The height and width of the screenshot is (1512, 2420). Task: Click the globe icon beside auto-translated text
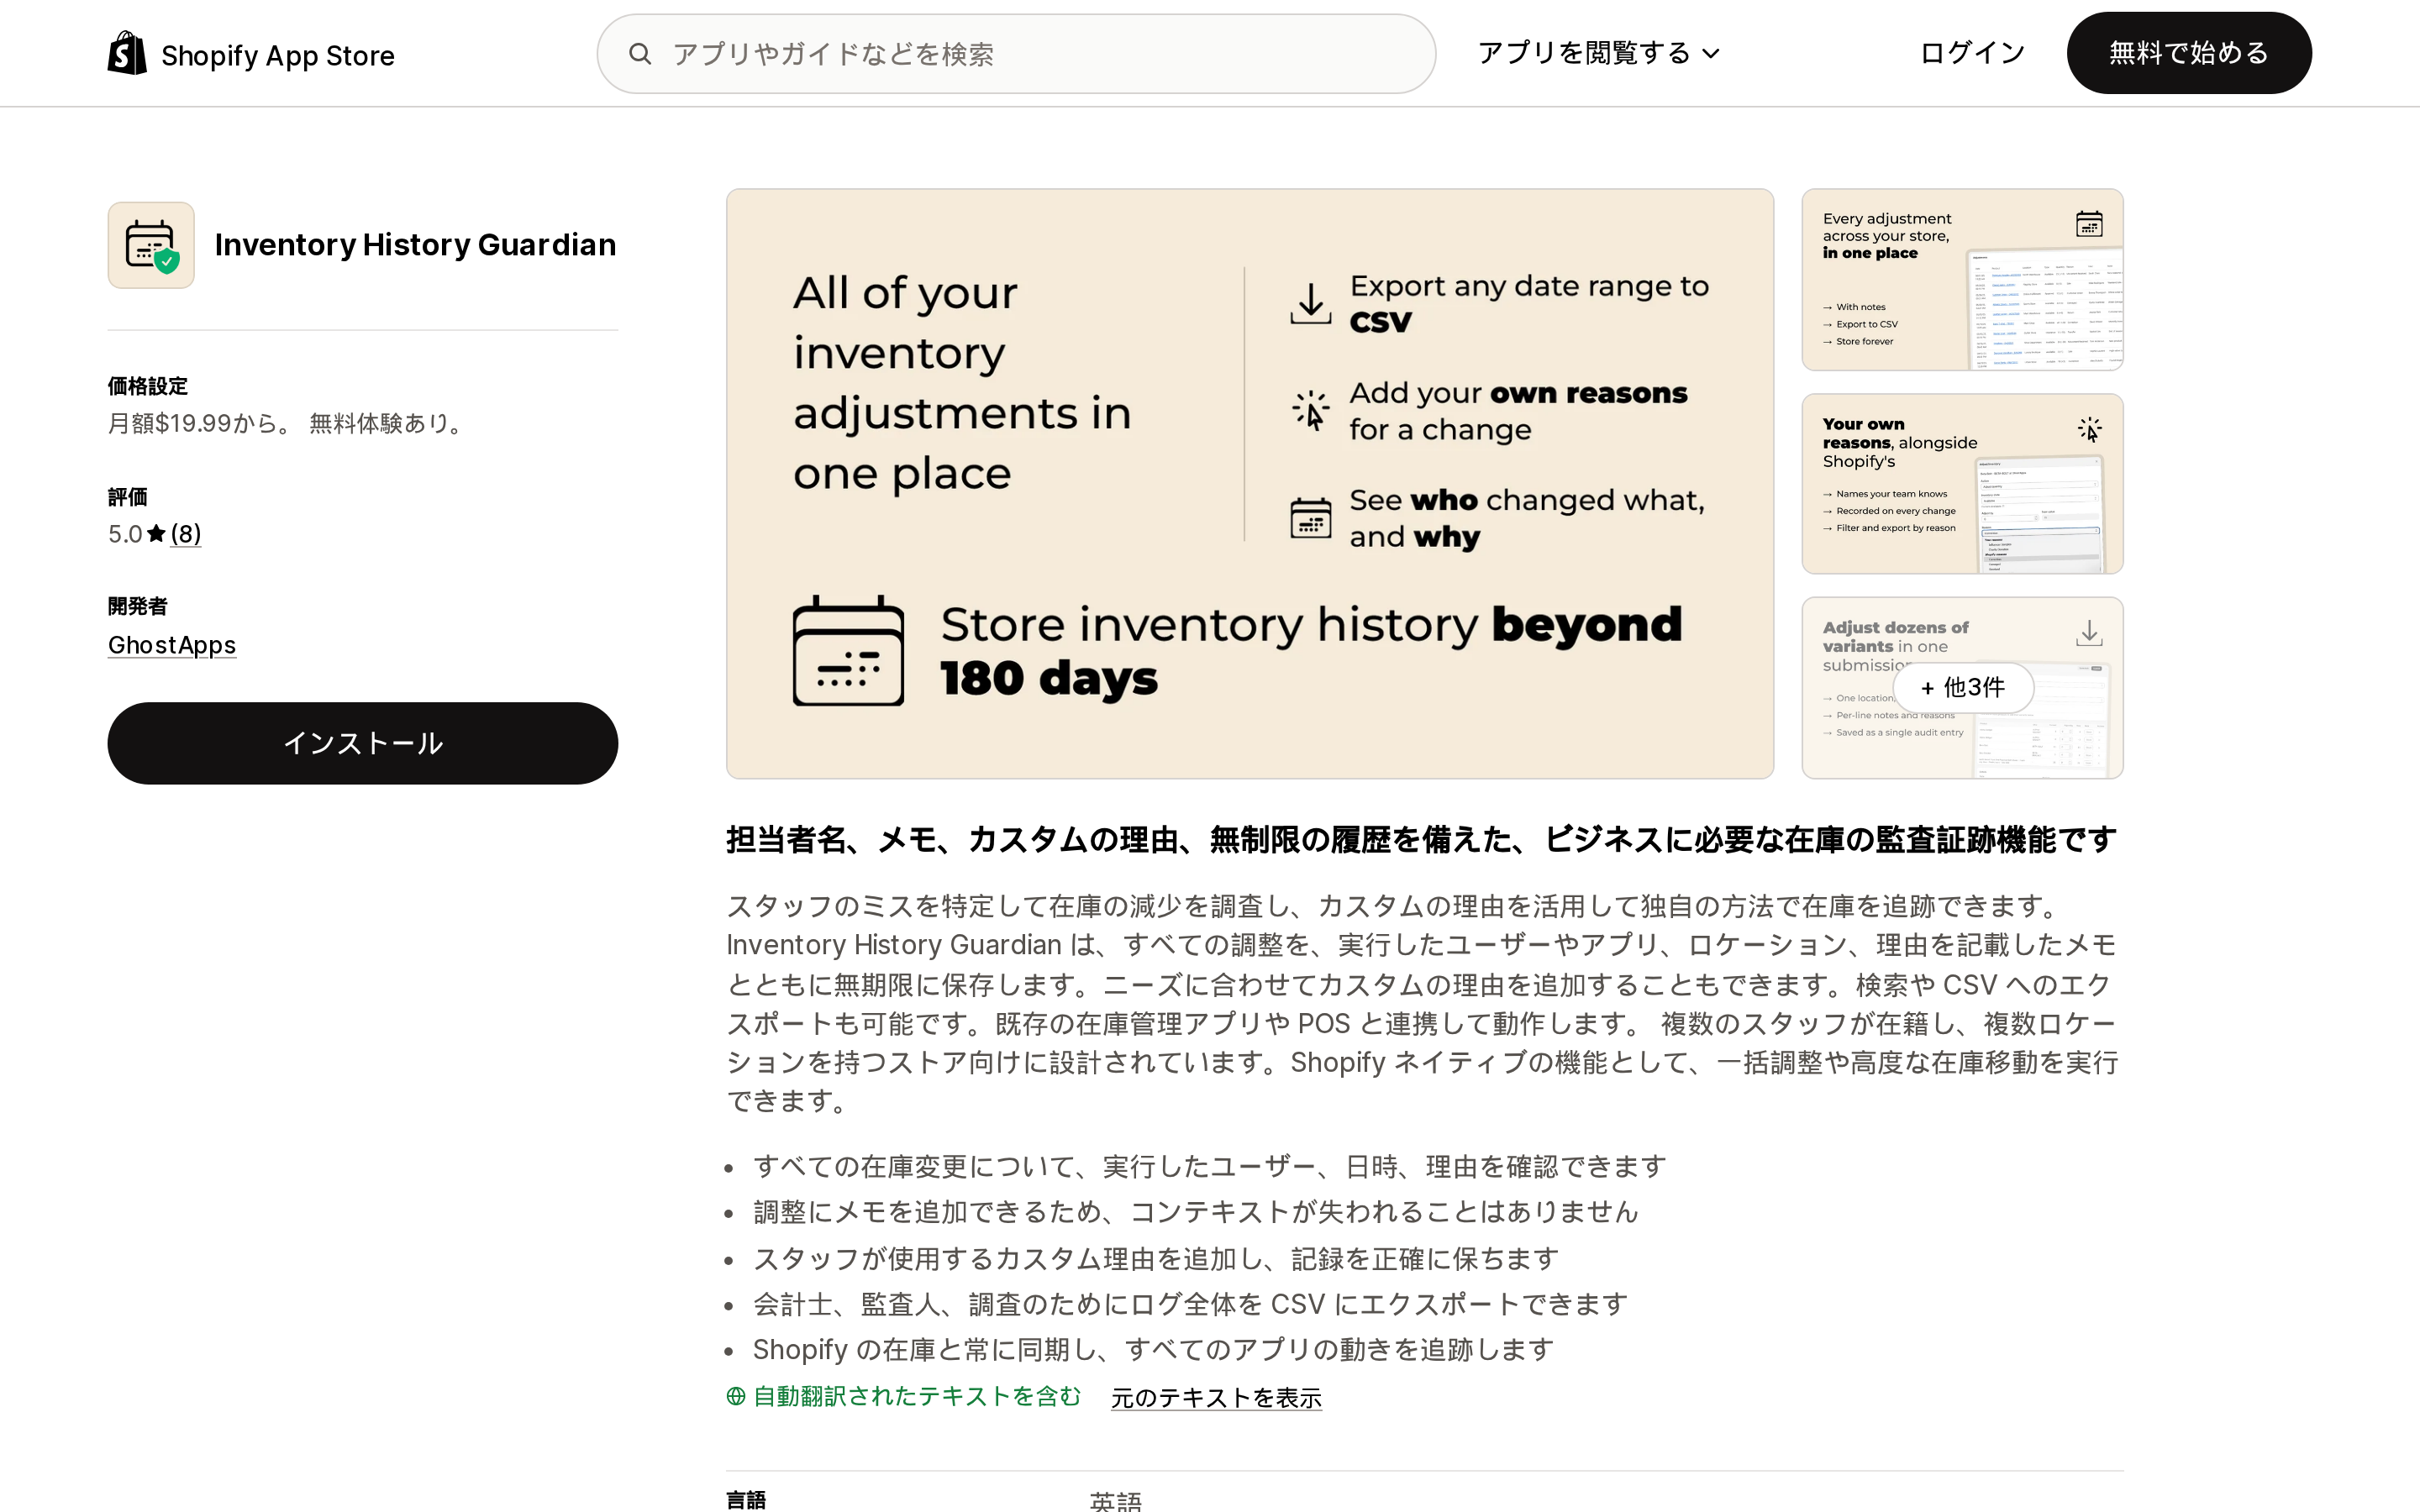(x=736, y=1396)
